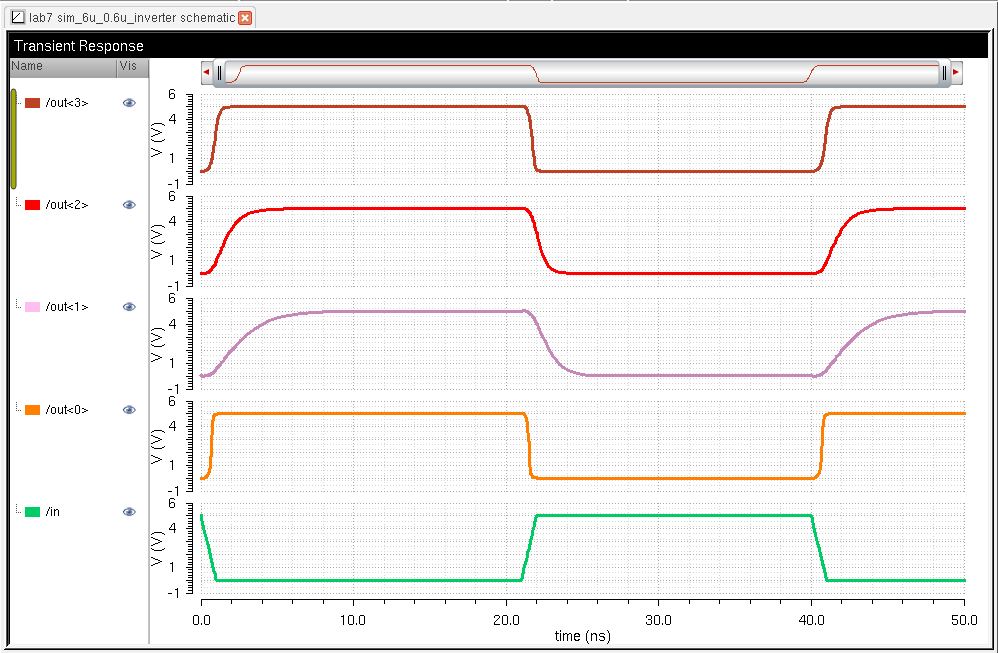The image size is (998, 653).
Task: Select the lab7 sim_6u_0.6u_inverter schematic tab
Action: pos(132,18)
